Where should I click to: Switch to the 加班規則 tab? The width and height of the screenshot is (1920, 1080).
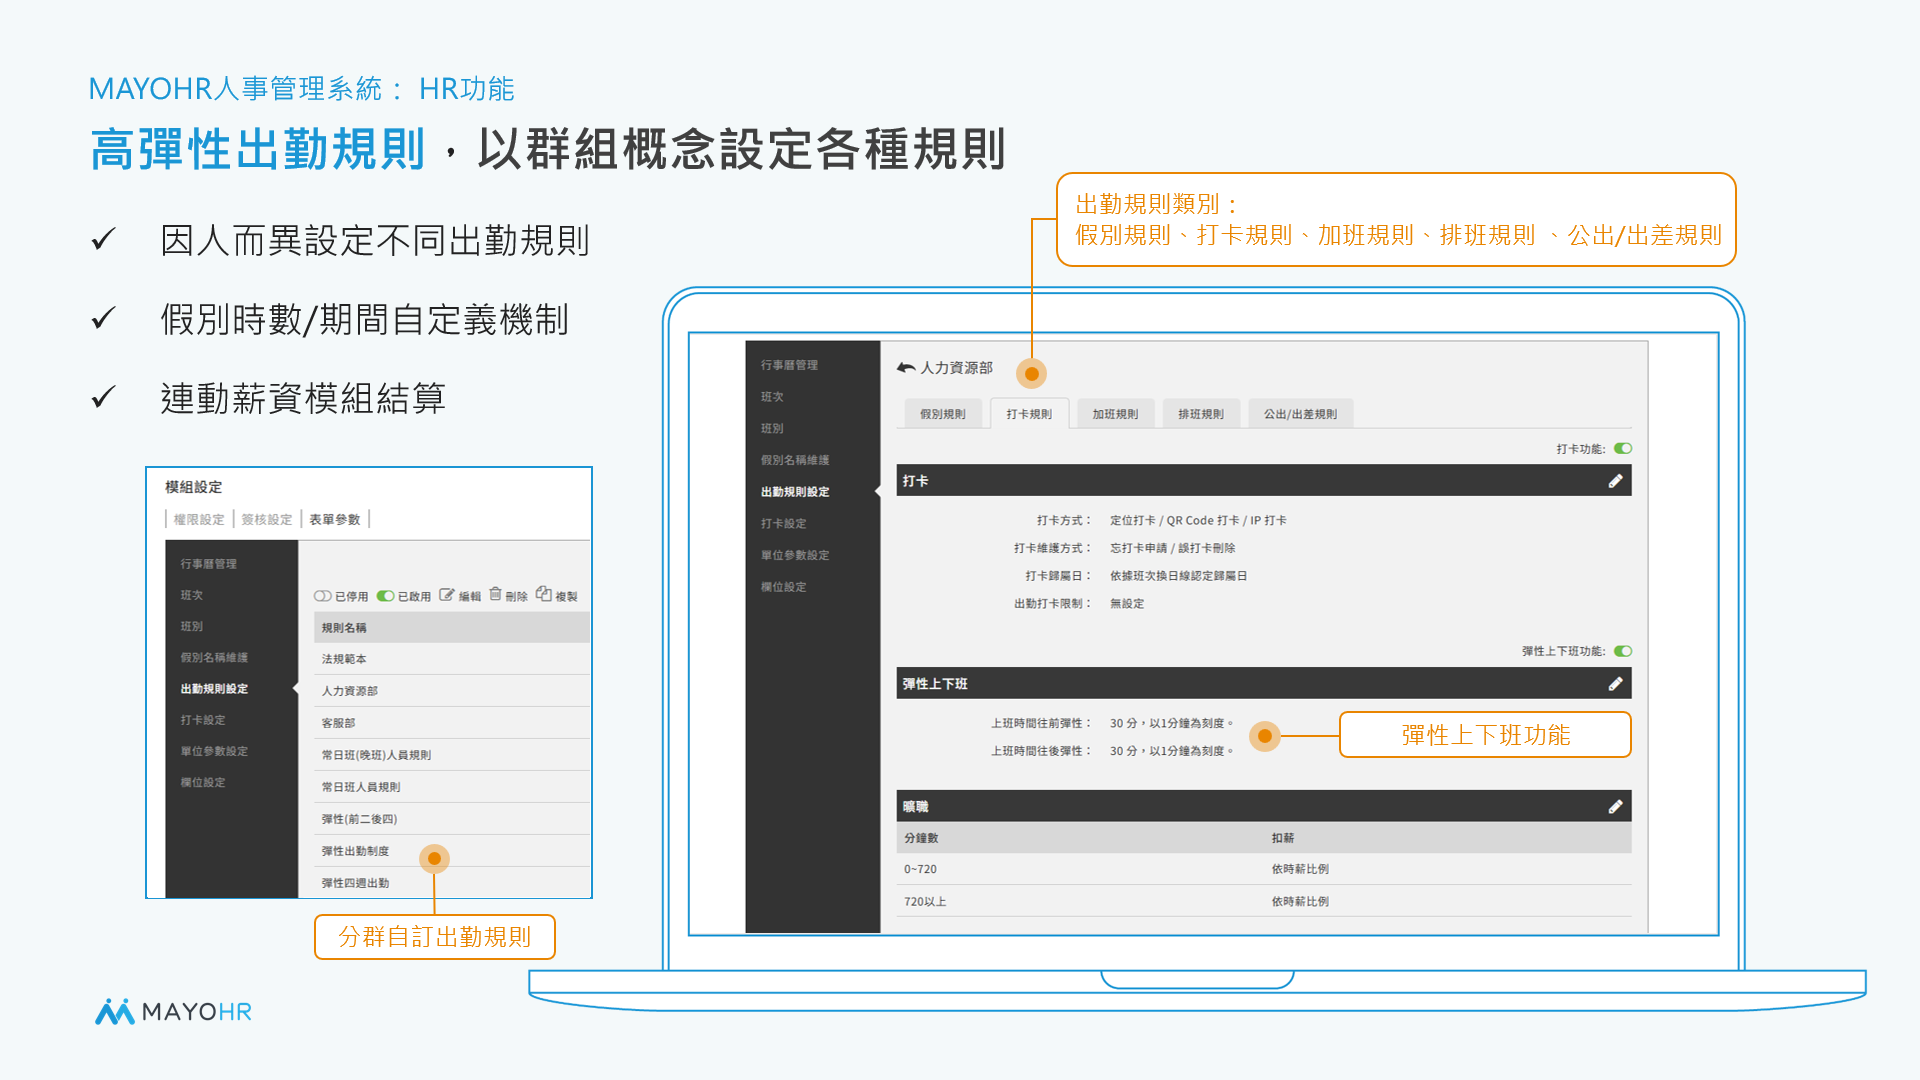click(1115, 414)
